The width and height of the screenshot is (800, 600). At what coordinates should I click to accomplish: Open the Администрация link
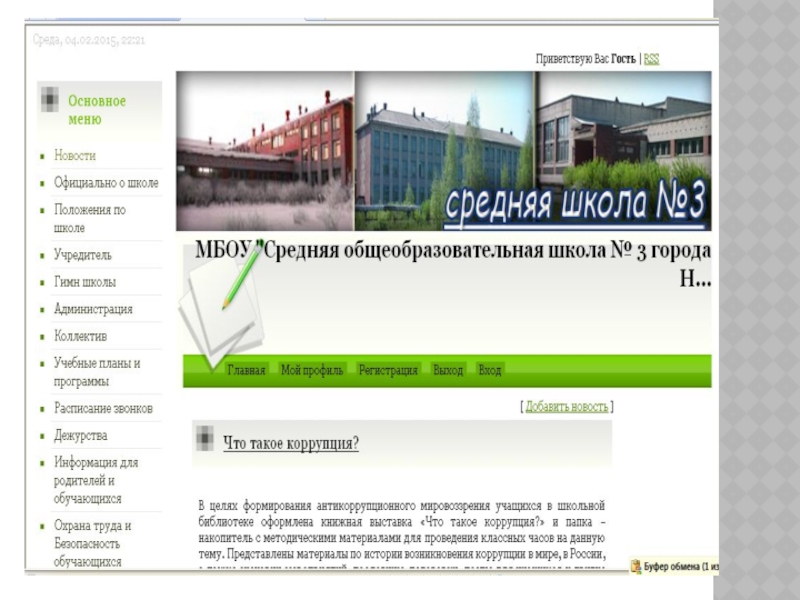point(93,309)
